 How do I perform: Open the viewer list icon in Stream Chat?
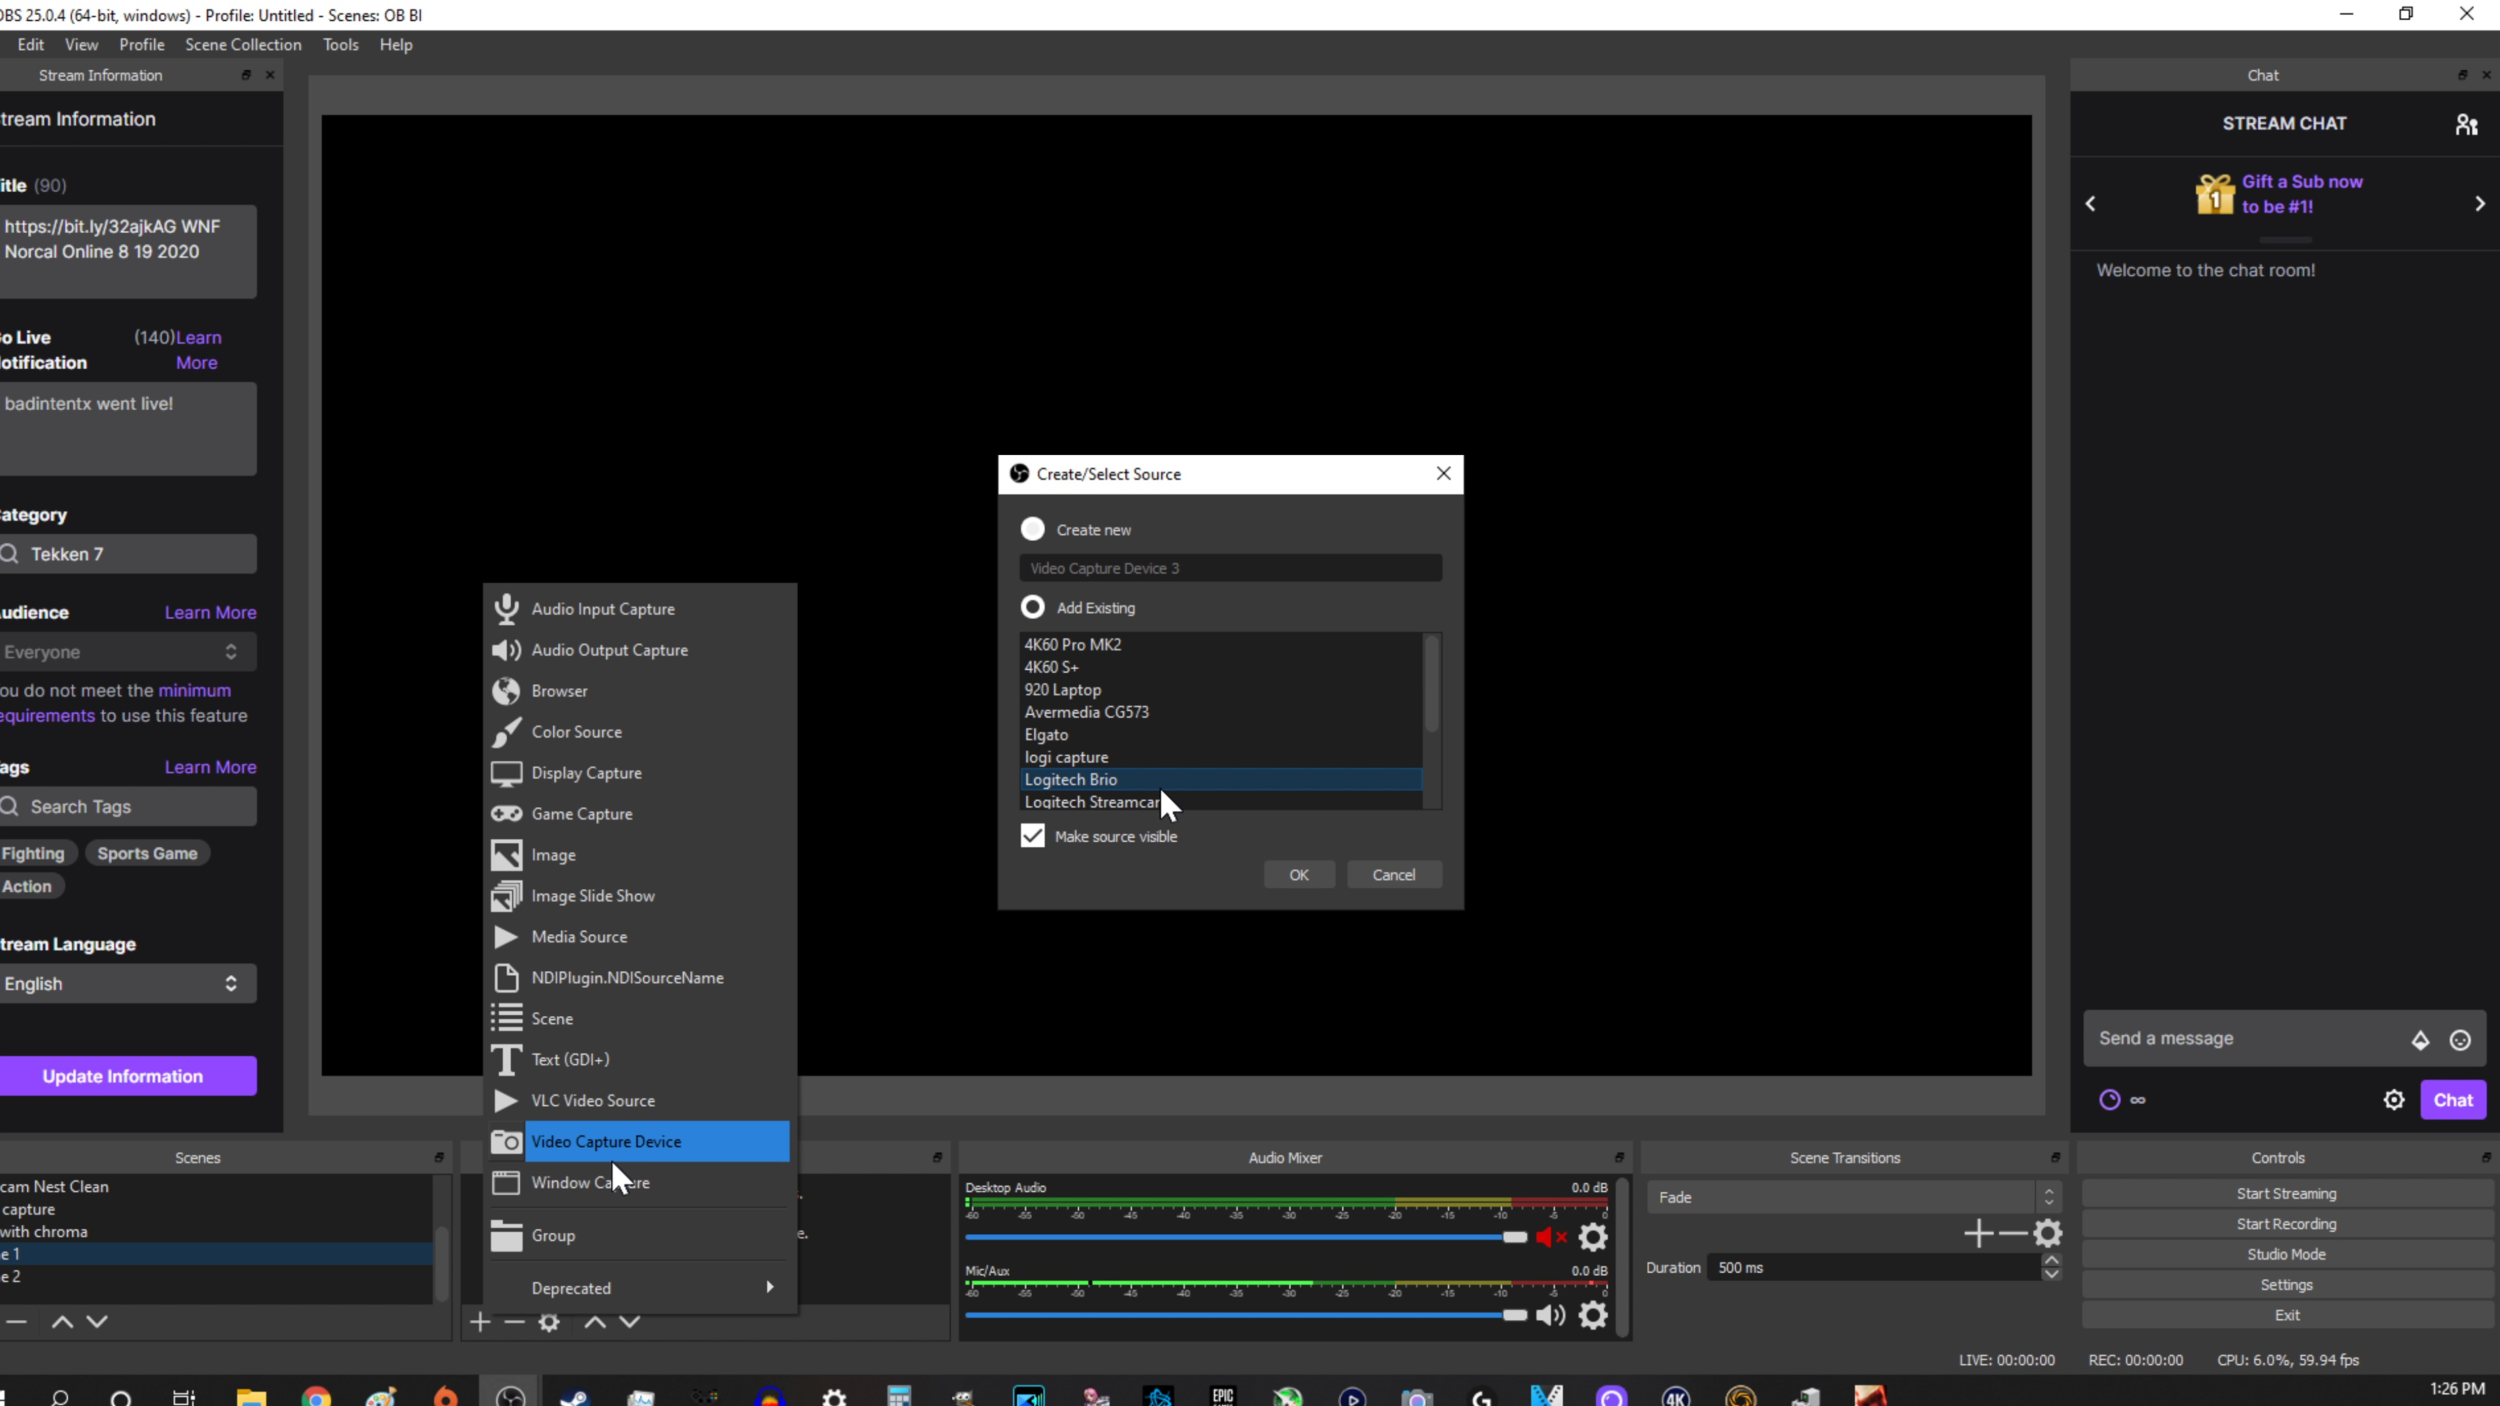click(2465, 123)
